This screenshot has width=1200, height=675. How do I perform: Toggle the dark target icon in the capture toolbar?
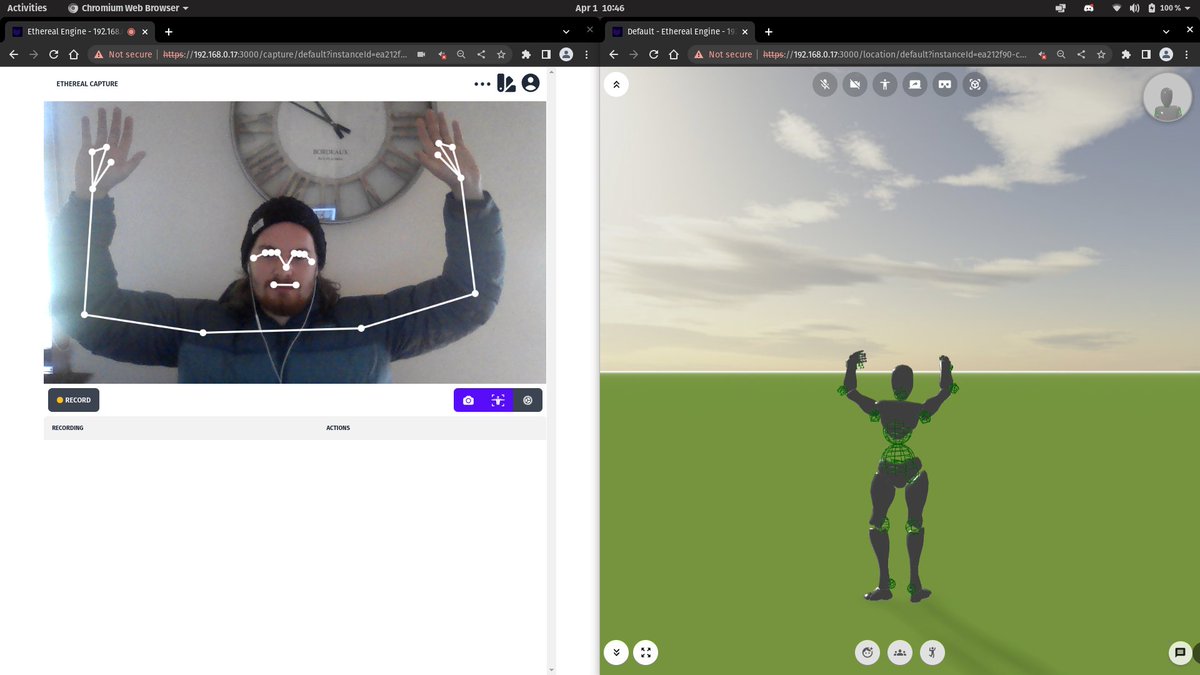pyautogui.click(x=528, y=400)
